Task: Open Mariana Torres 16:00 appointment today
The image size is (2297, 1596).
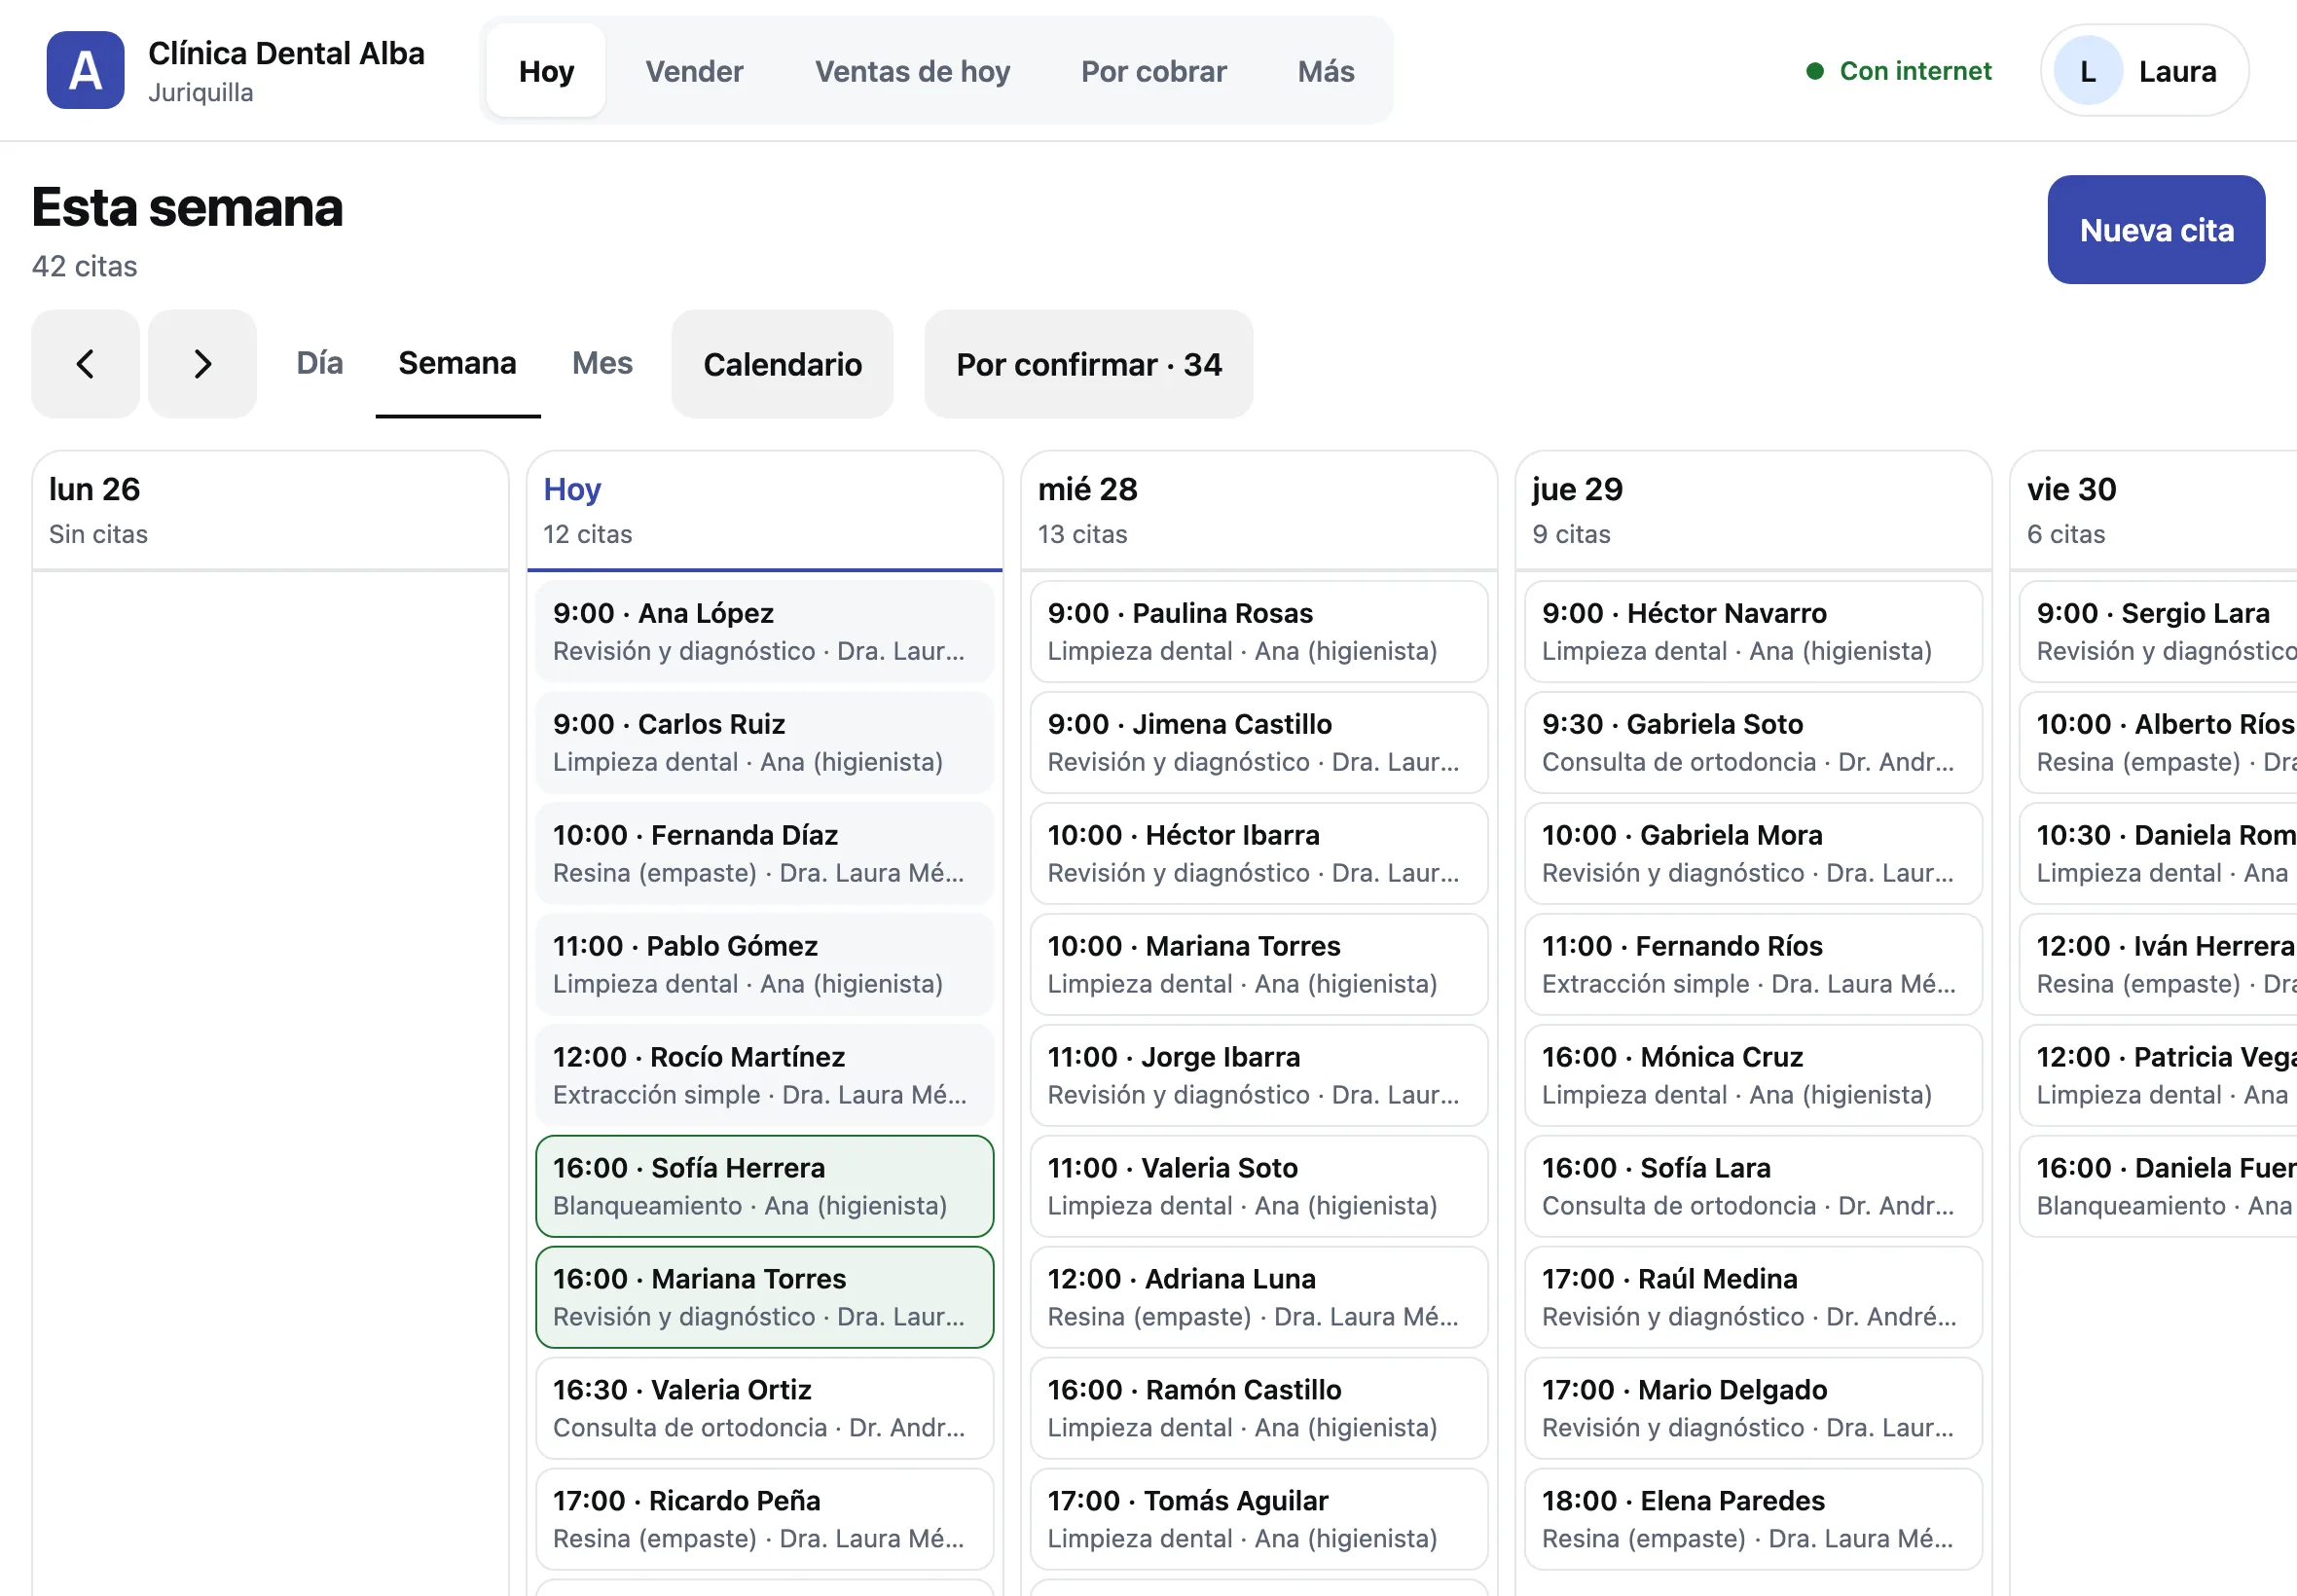Action: [764, 1298]
